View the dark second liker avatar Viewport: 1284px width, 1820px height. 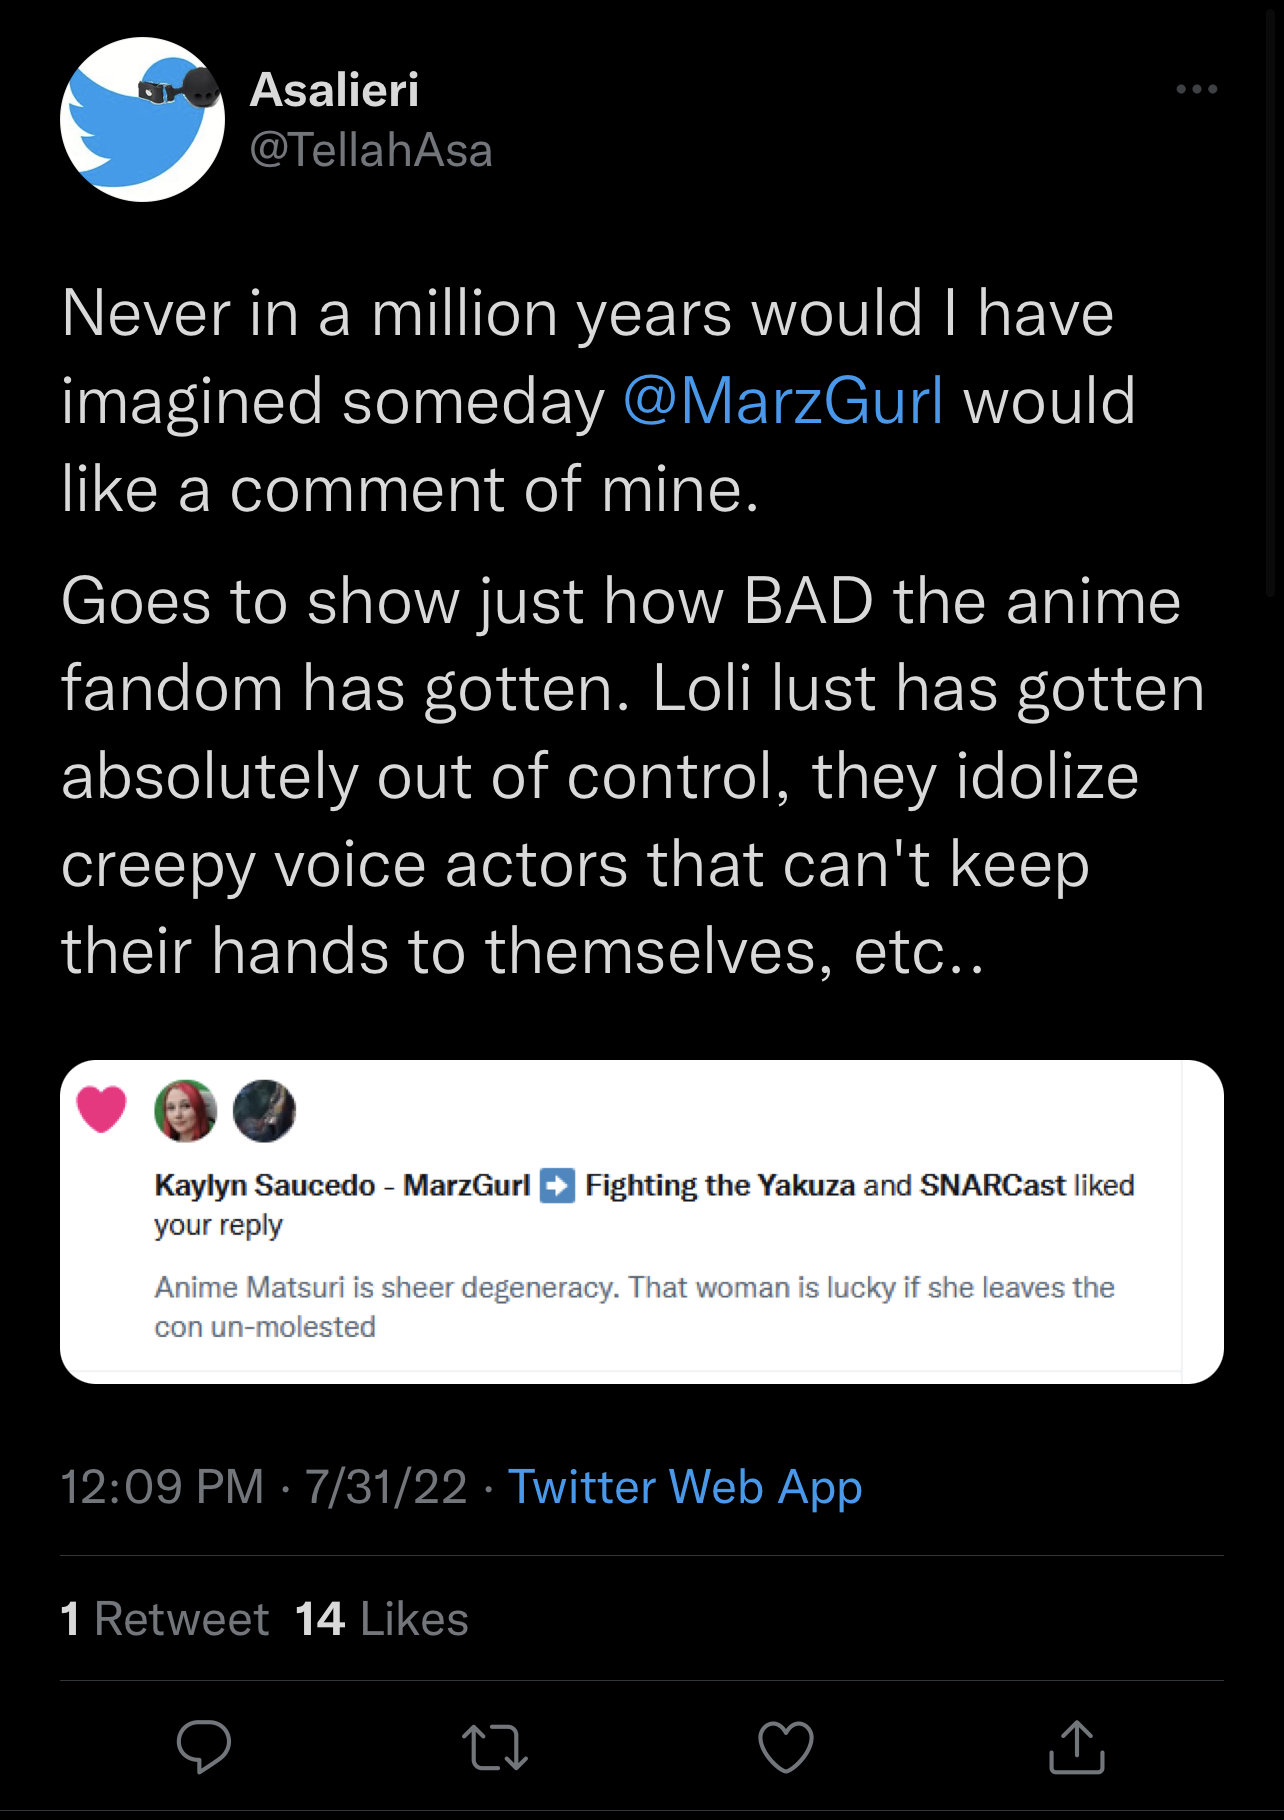tap(264, 1111)
